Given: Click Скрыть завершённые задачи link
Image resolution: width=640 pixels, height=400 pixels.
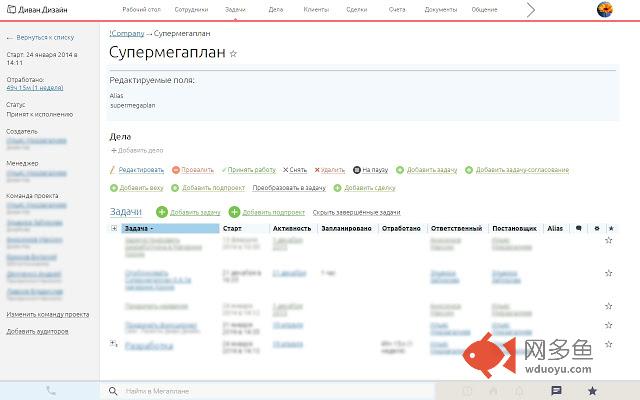Looking at the screenshot, I should (356, 212).
